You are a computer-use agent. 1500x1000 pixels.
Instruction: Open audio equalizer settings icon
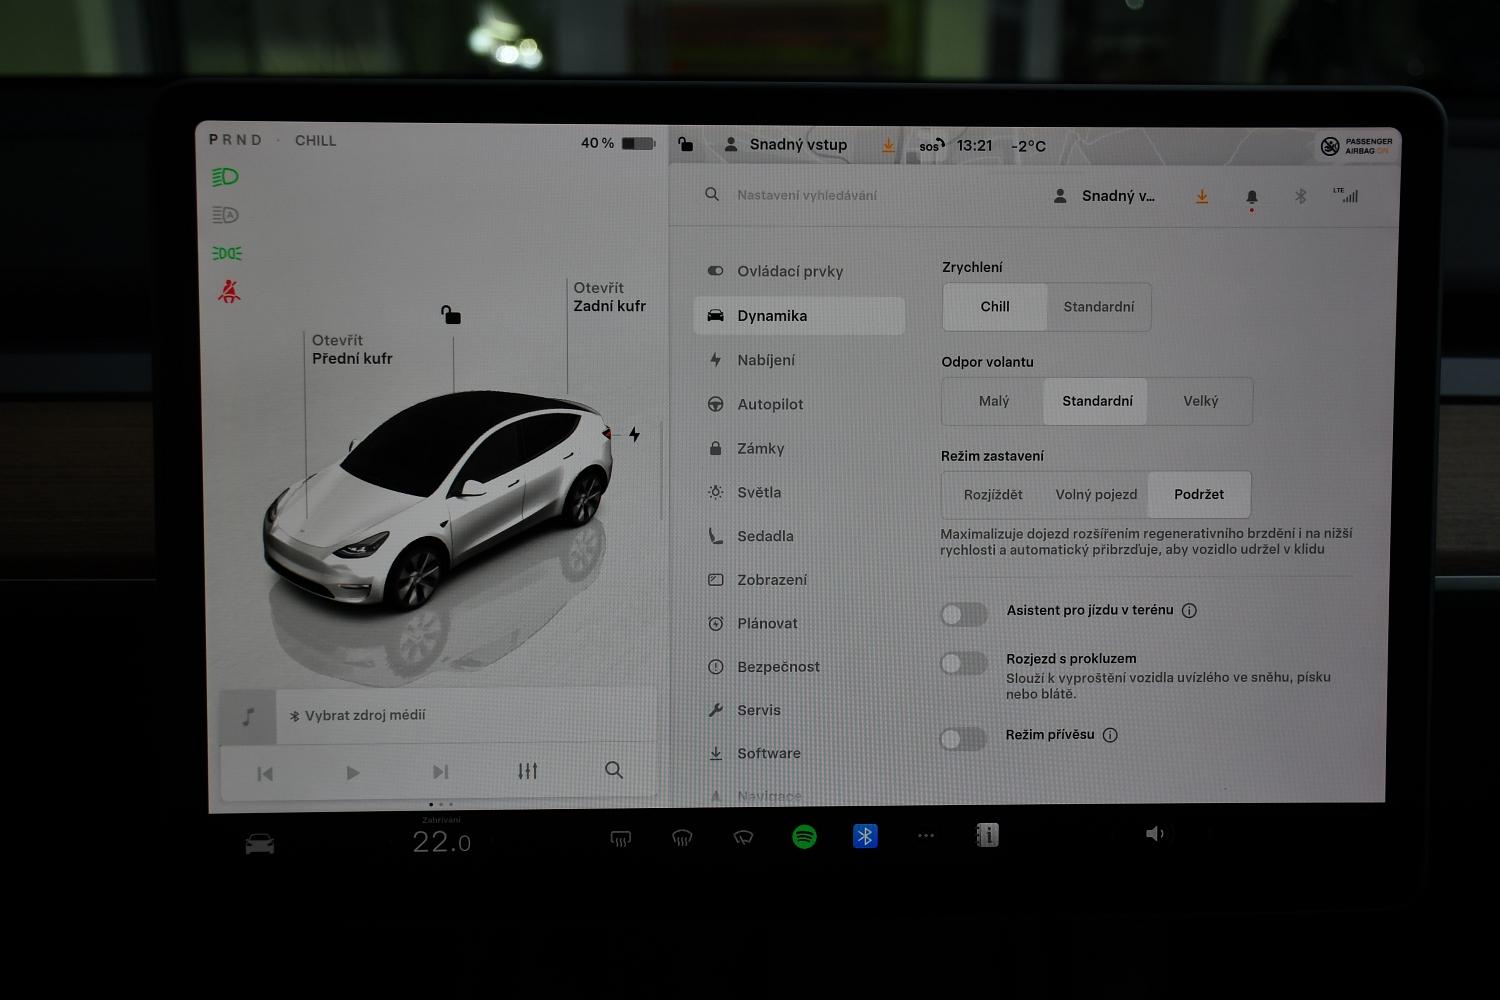528,771
